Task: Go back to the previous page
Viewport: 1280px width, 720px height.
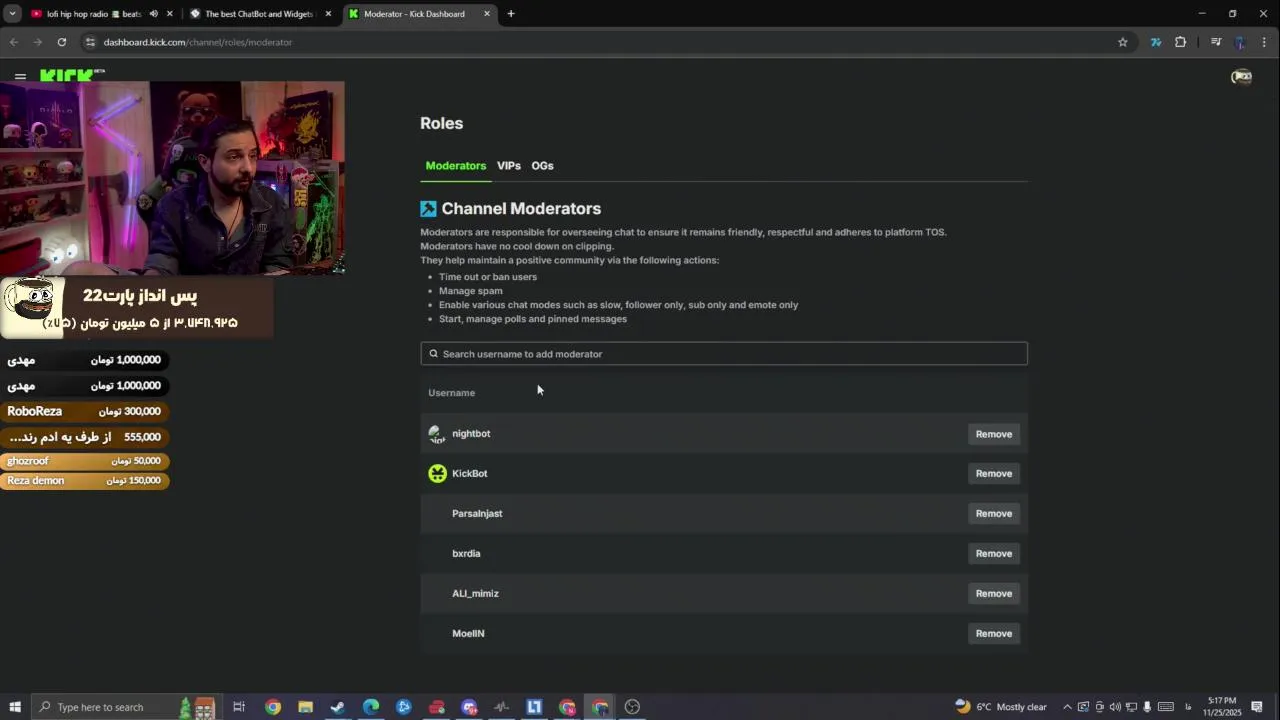Action: tap(13, 42)
